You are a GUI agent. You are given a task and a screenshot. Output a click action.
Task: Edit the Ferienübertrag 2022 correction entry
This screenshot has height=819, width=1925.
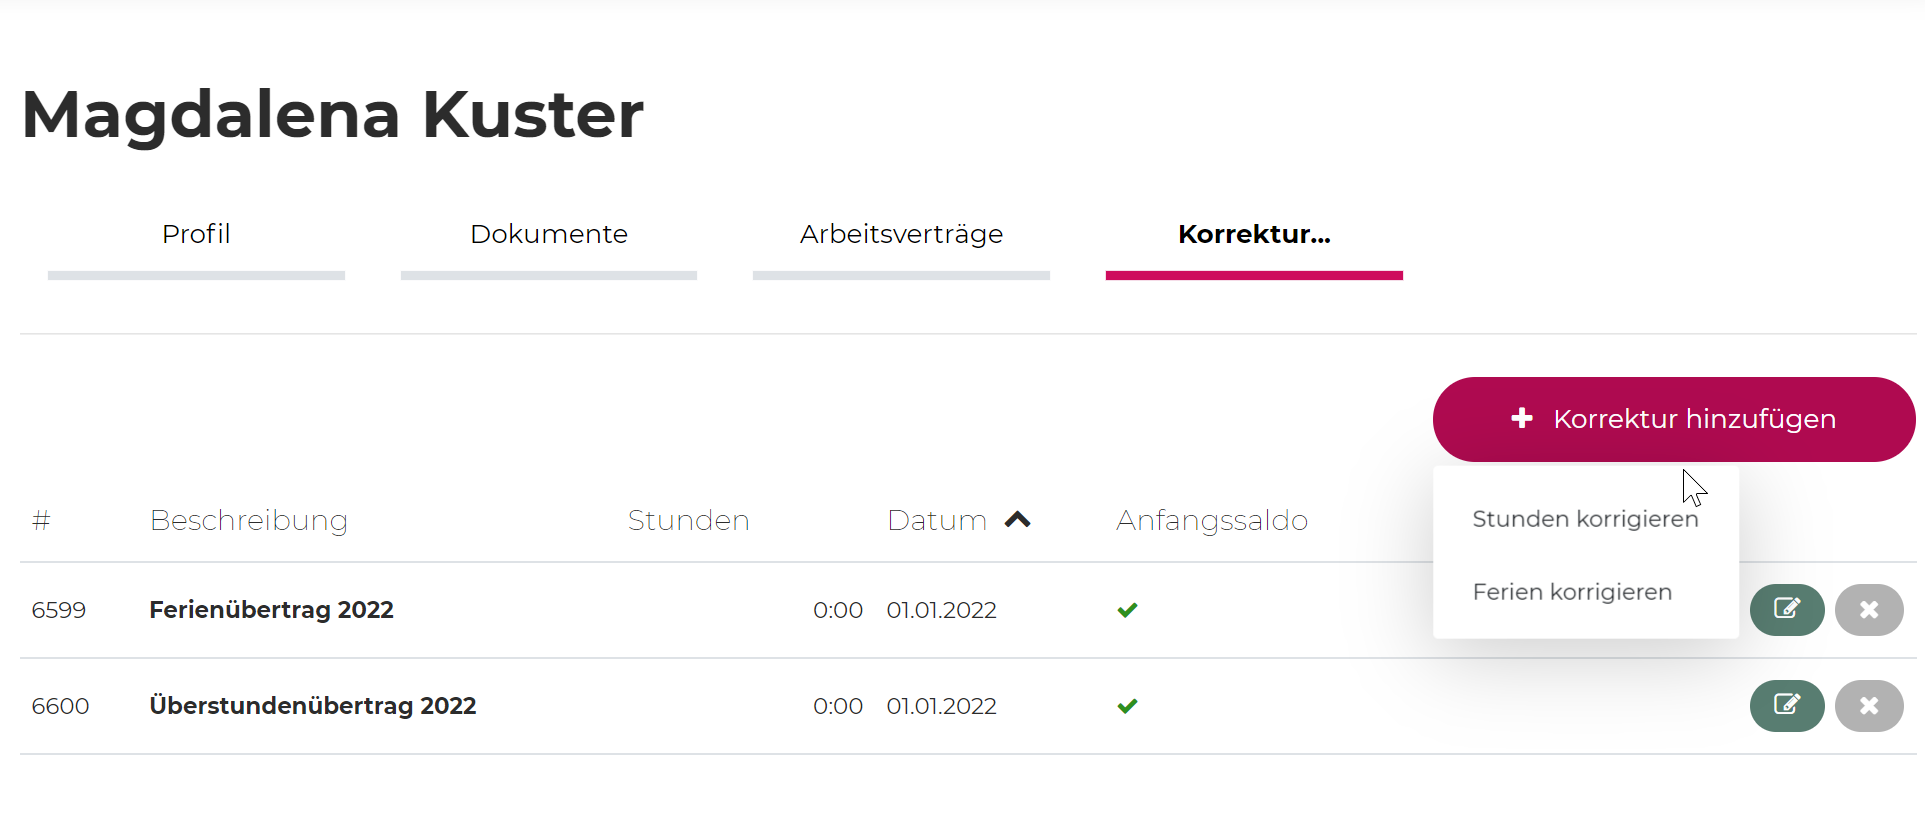pyautogui.click(x=1786, y=609)
